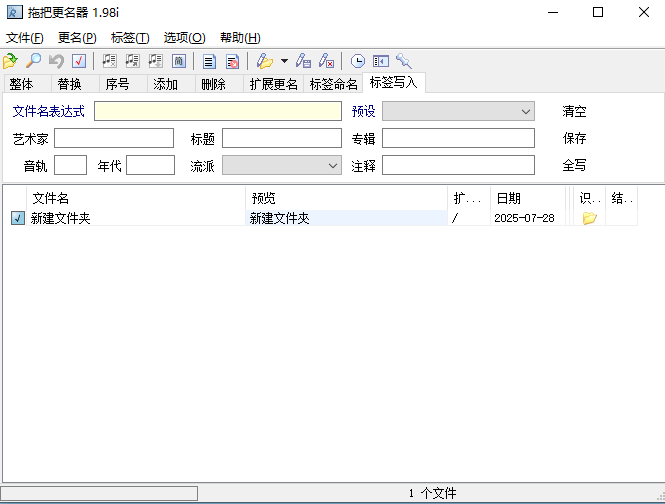
Task: Click the pencil with folder icon
Action: 265,61
